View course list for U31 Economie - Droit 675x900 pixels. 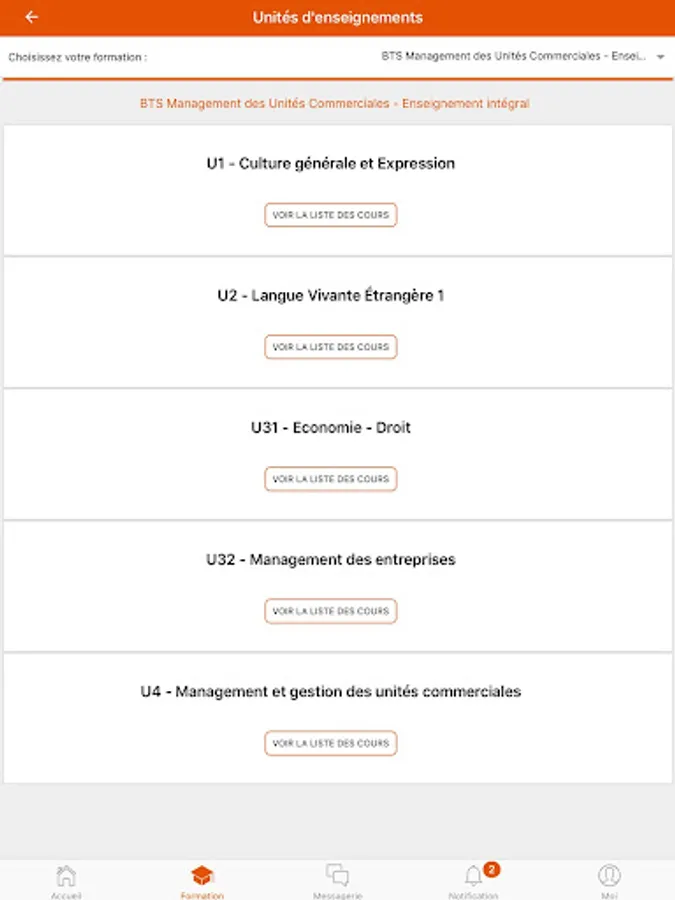coord(331,479)
